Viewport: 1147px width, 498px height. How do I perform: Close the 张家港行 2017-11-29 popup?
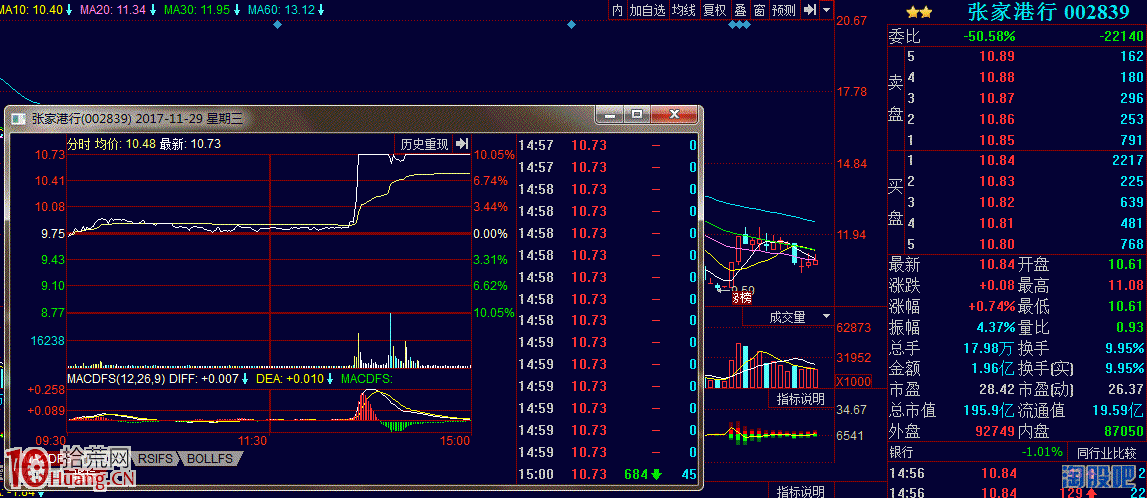coord(672,114)
